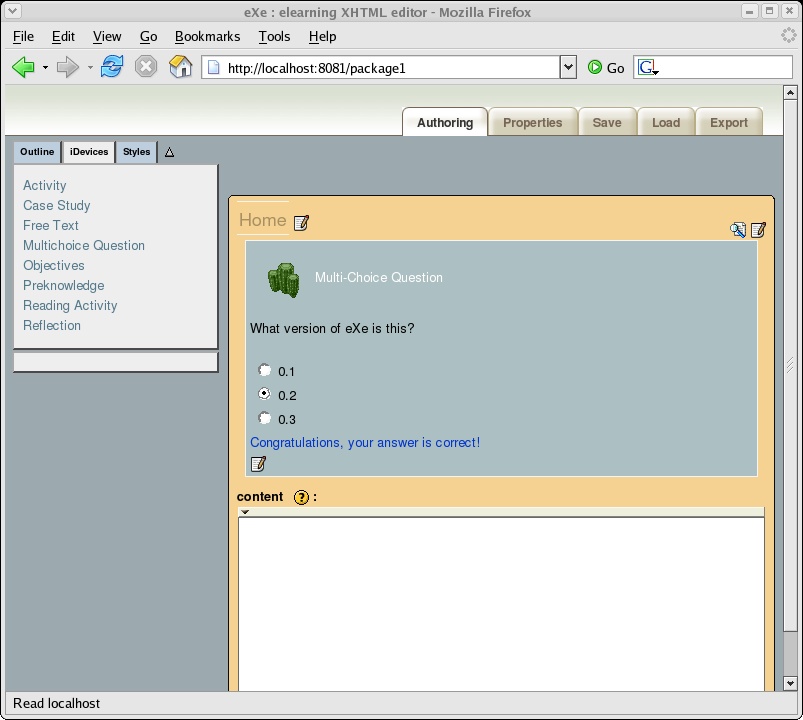Open the Go menu
This screenshot has height=720, width=803.
click(x=149, y=36)
